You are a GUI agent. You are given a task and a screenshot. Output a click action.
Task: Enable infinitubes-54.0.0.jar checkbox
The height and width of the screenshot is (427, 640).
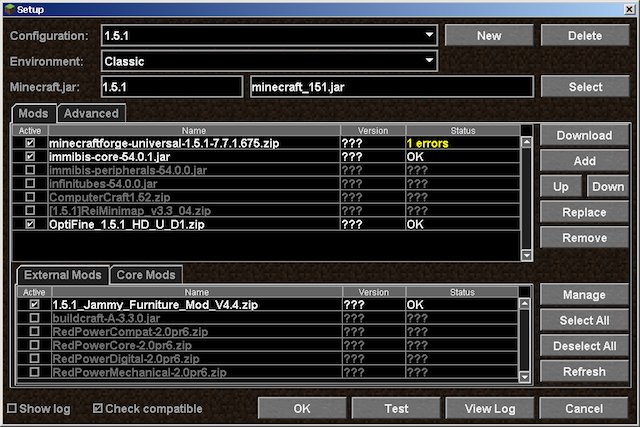point(30,183)
